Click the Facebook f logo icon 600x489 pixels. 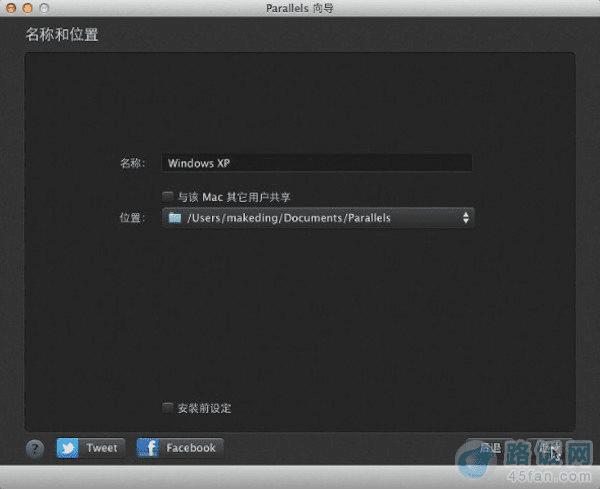point(148,448)
